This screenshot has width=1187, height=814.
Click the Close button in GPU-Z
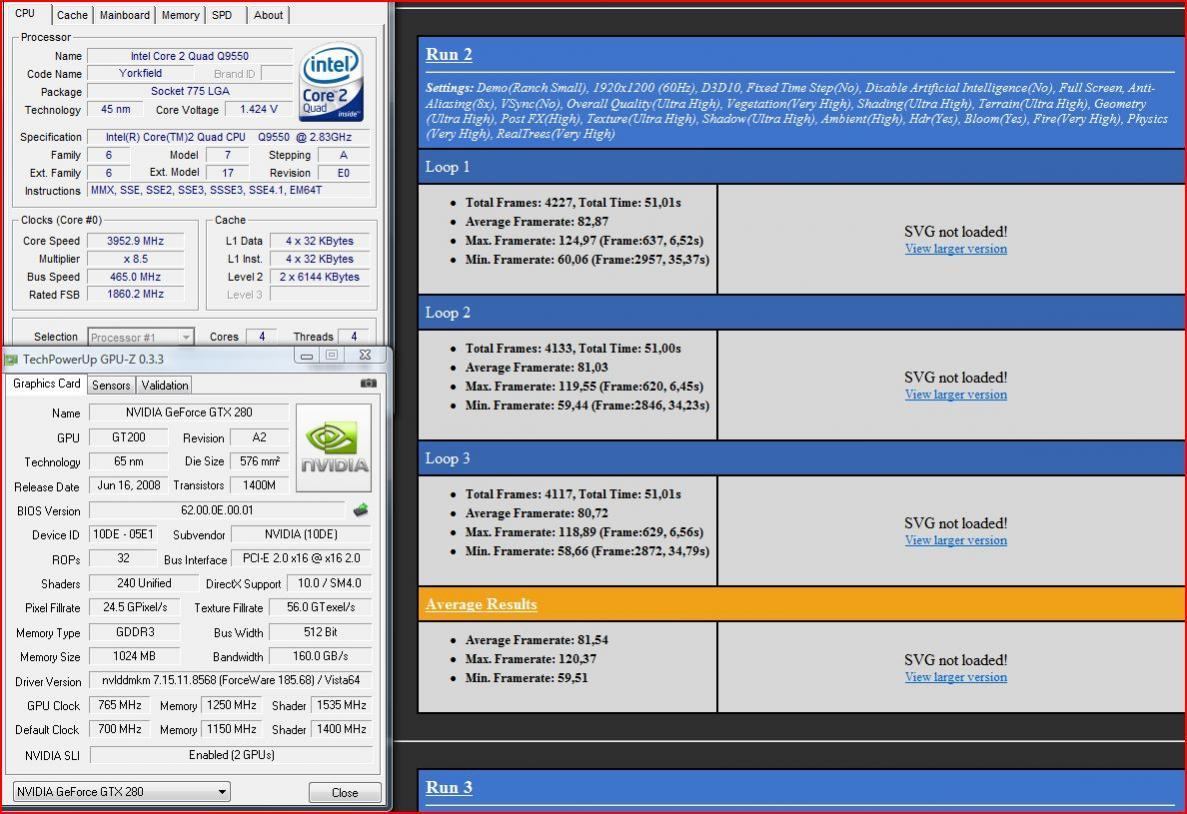coord(344,792)
